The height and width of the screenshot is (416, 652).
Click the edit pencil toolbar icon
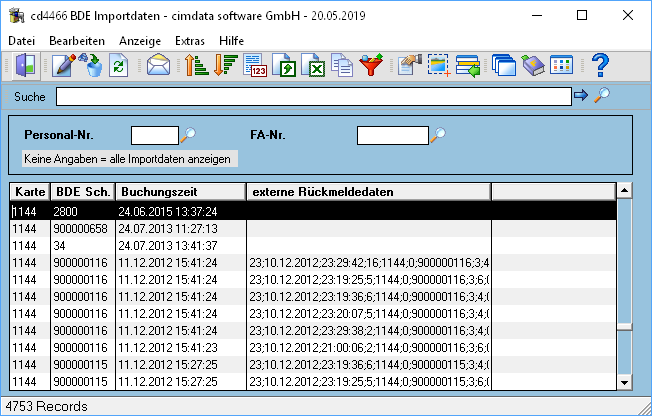[x=63, y=65]
